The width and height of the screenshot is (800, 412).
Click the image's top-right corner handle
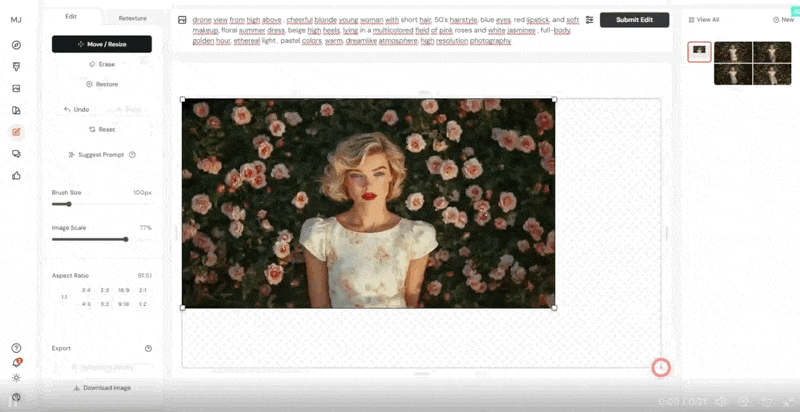555,99
